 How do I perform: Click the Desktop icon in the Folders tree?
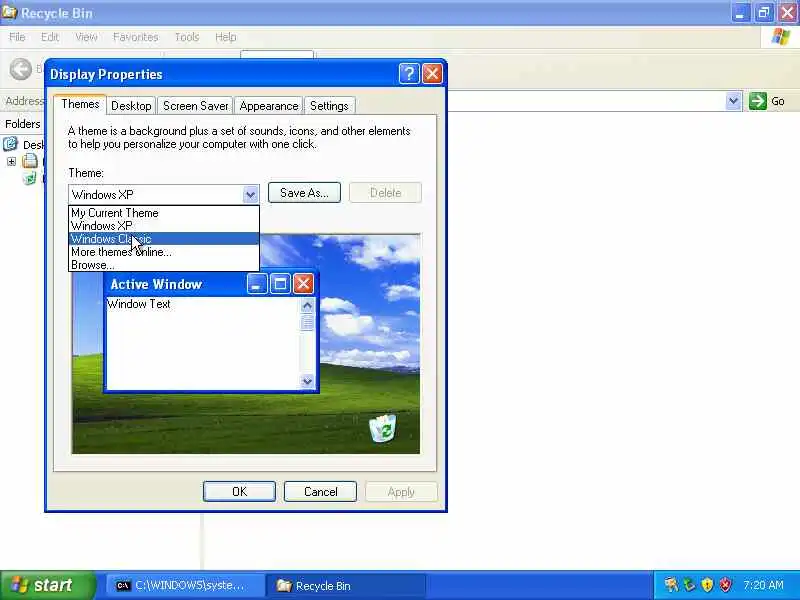[10, 144]
